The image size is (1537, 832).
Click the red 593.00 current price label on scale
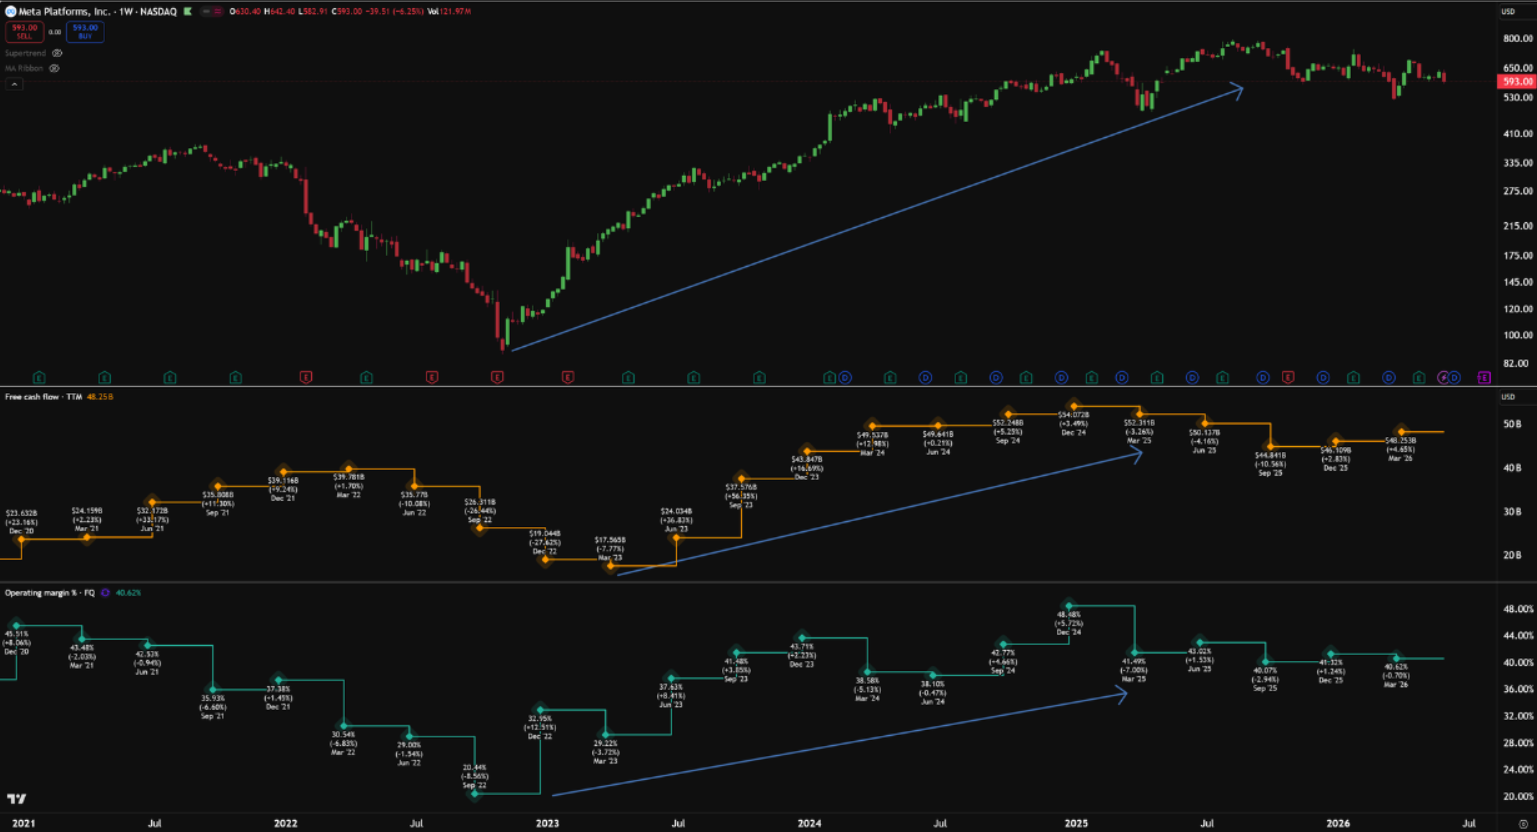[1517, 81]
